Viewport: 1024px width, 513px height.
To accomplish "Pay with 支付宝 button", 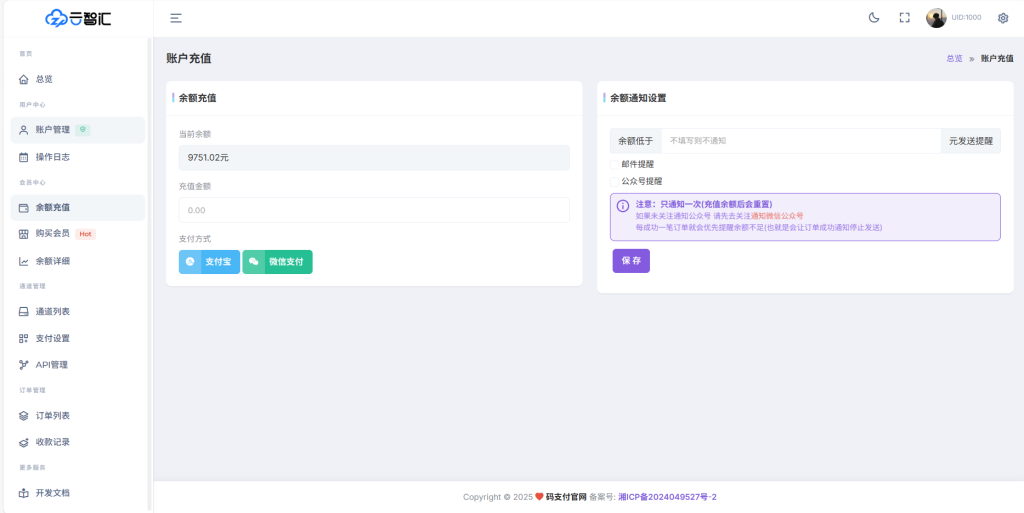I will coord(210,262).
